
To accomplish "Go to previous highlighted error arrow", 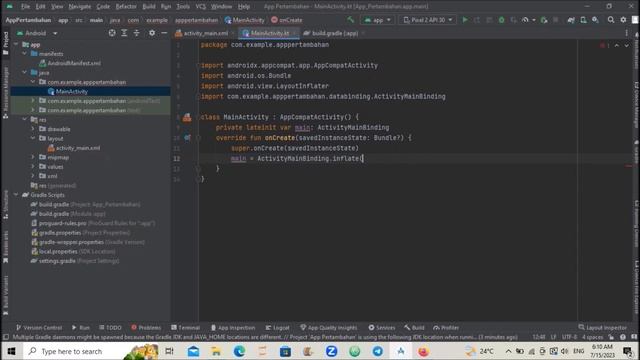I will point(616,45).
